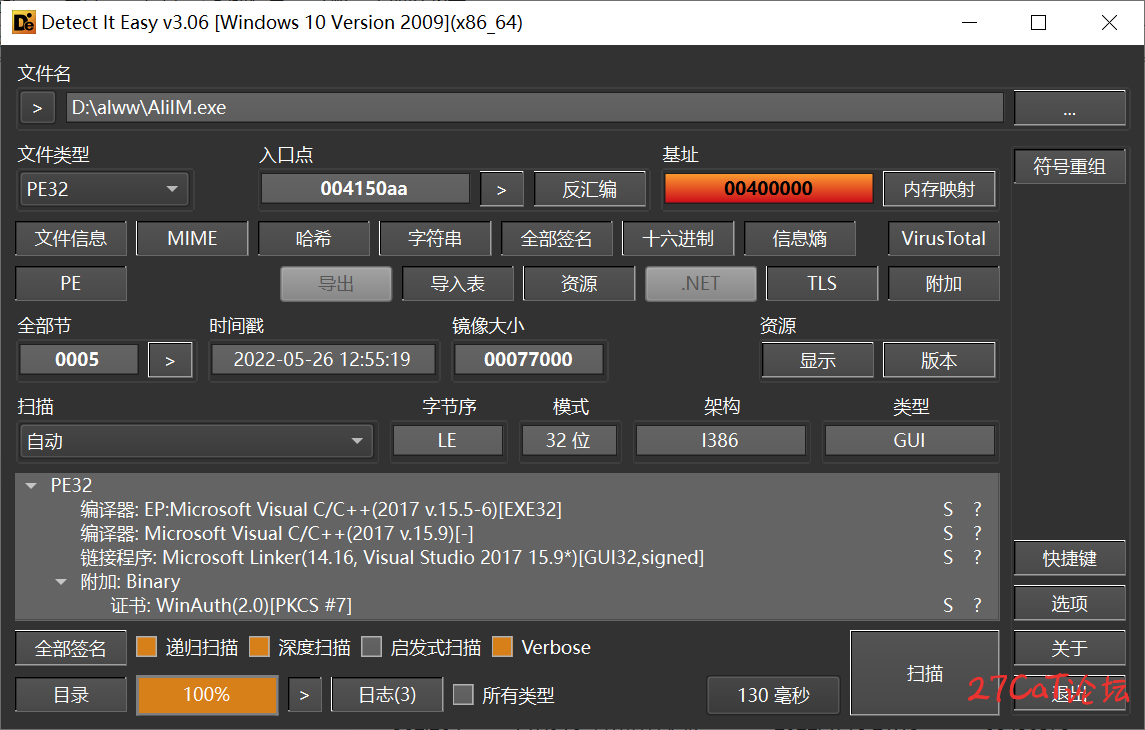Viewport: 1145px width, 730px height.
Task: Click the Detect It Easy title bar icon
Action: (24, 23)
